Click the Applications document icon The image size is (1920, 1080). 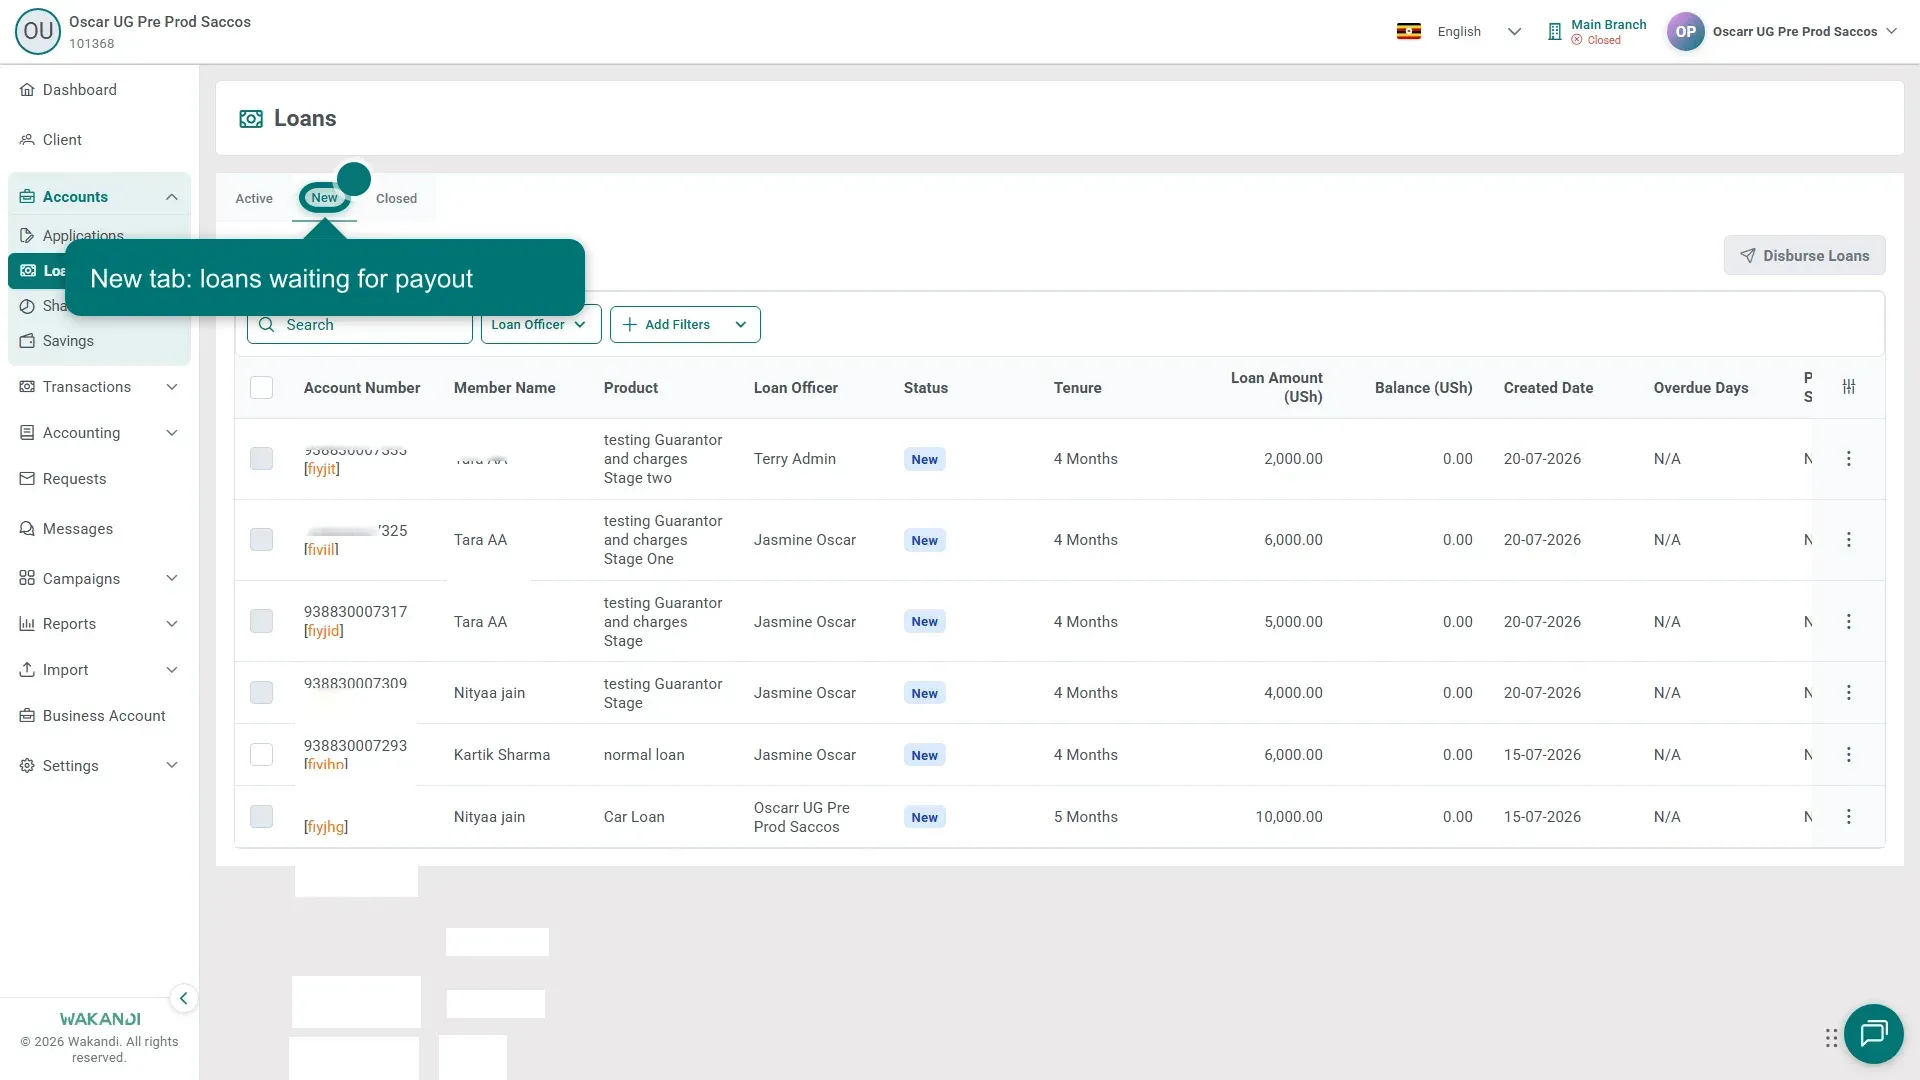click(27, 236)
